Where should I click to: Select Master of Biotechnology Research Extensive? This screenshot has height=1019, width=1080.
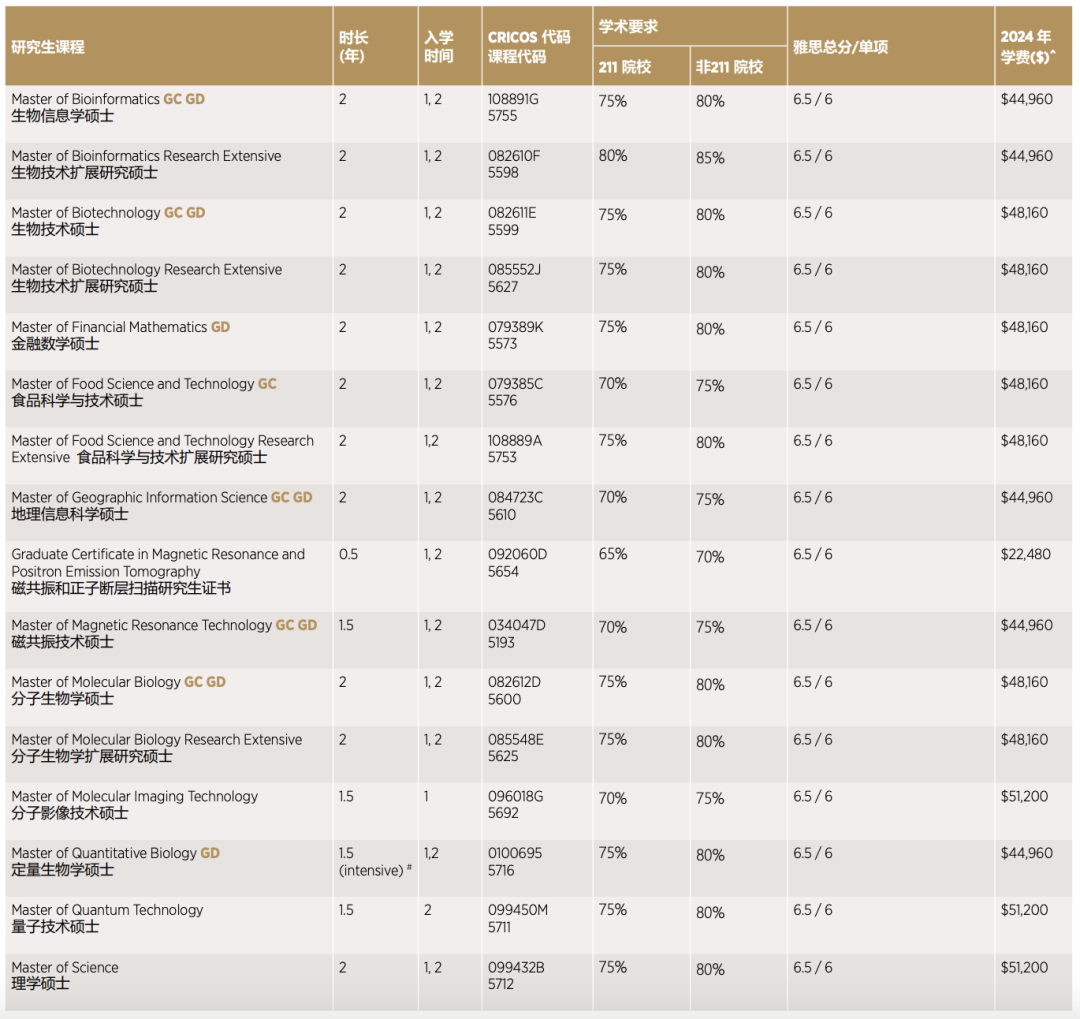point(147,270)
